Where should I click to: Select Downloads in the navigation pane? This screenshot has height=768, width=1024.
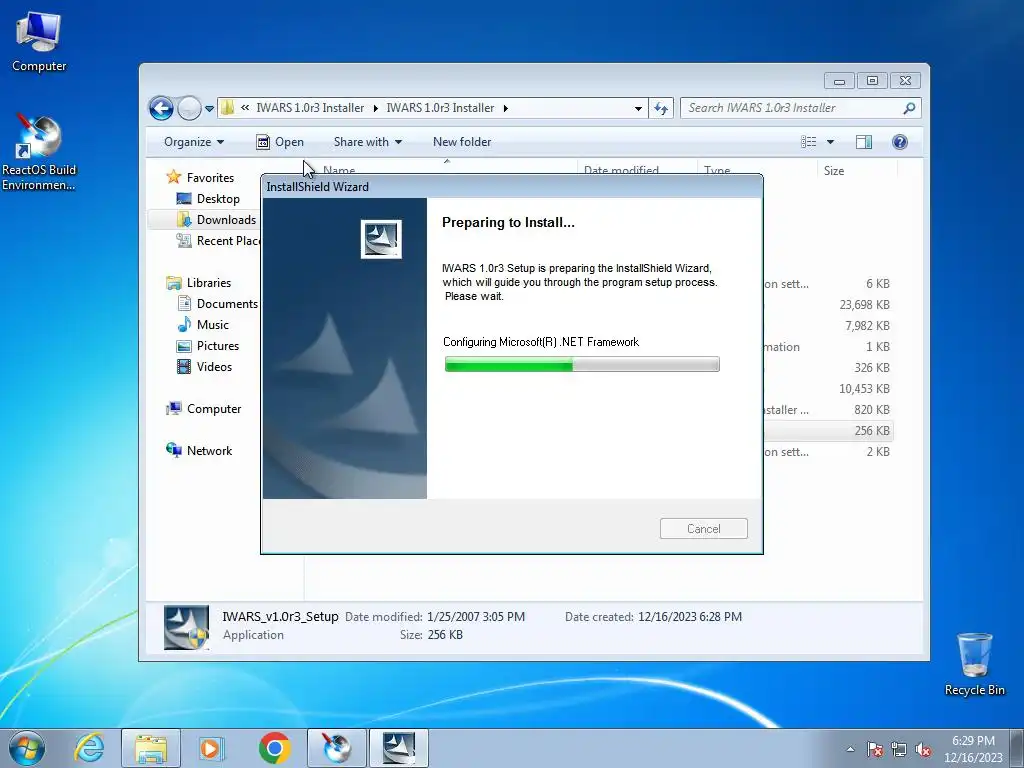[217, 219]
